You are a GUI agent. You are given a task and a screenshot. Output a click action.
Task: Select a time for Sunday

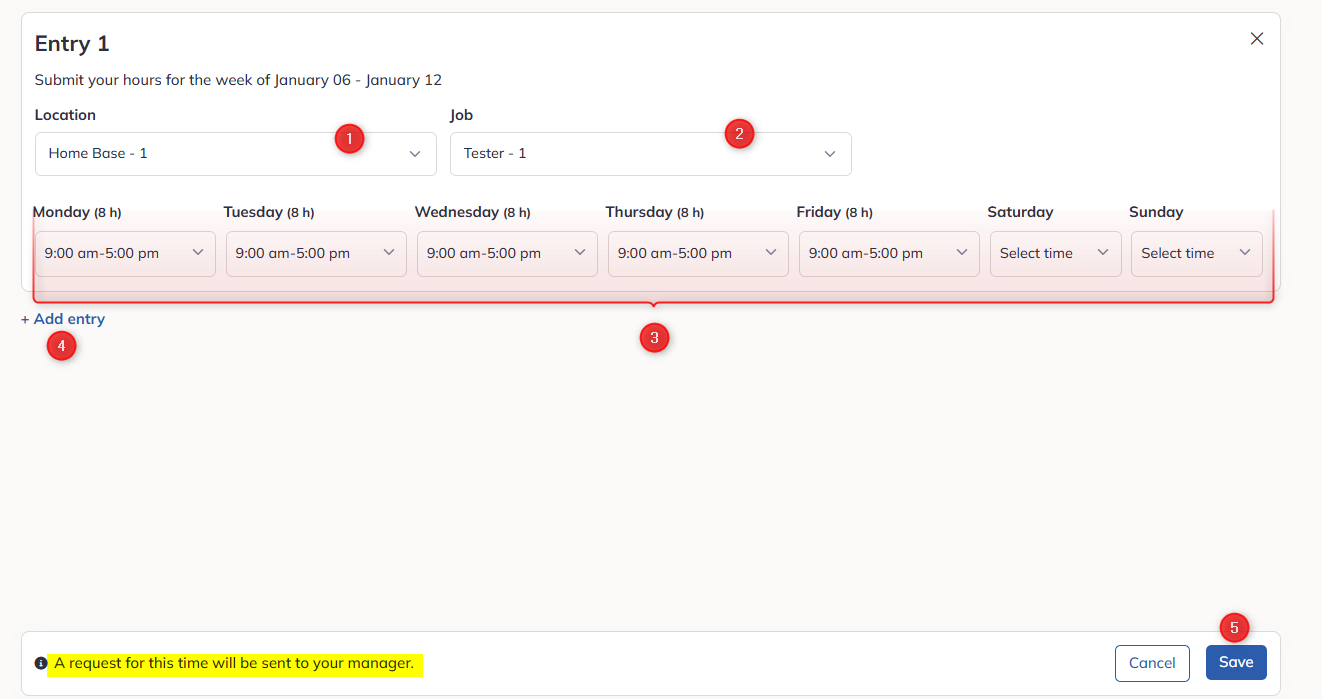[x=1197, y=254]
